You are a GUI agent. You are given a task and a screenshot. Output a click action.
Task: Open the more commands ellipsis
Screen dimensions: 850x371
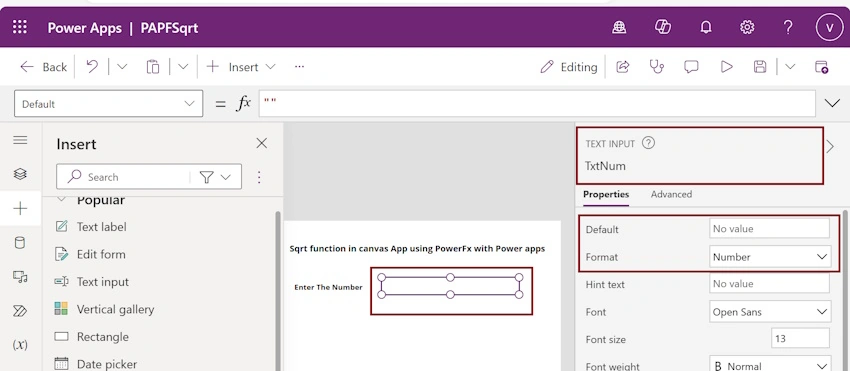click(x=299, y=67)
